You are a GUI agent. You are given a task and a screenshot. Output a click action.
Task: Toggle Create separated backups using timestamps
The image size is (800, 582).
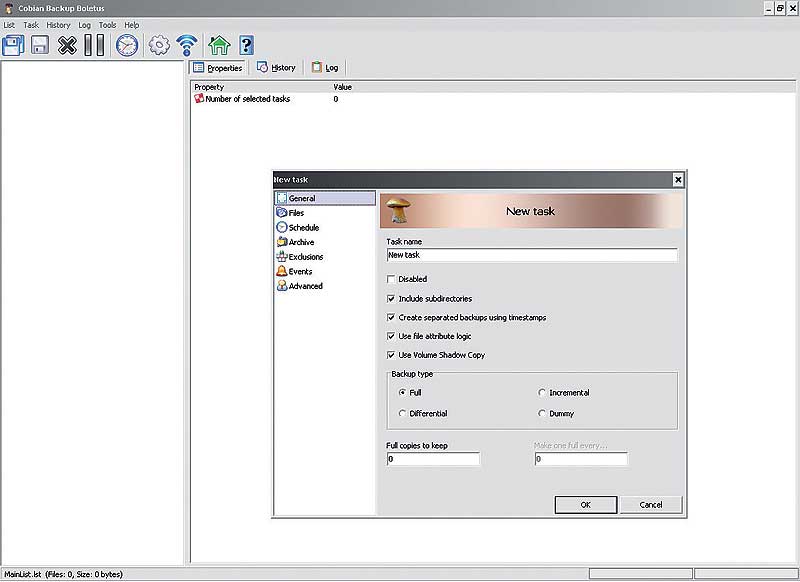(391, 317)
